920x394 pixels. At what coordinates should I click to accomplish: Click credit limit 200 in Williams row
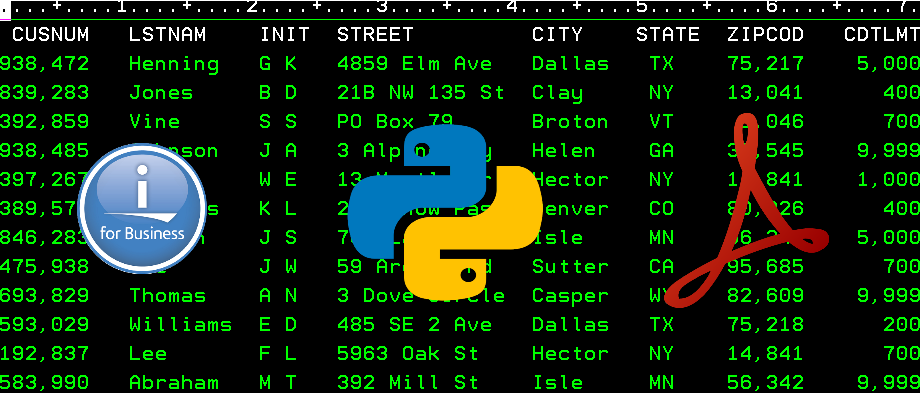coord(901,324)
